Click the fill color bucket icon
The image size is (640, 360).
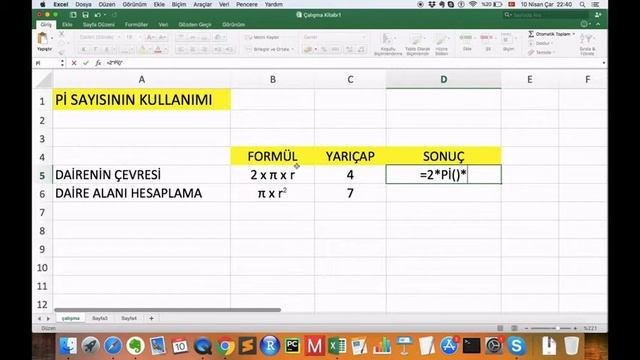pyautogui.click(x=142, y=50)
